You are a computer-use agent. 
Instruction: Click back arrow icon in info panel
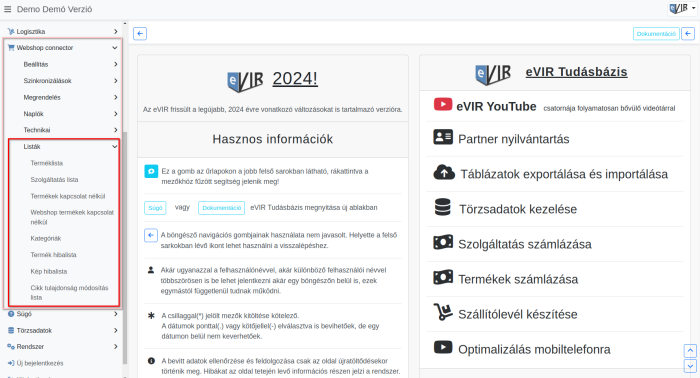151,235
